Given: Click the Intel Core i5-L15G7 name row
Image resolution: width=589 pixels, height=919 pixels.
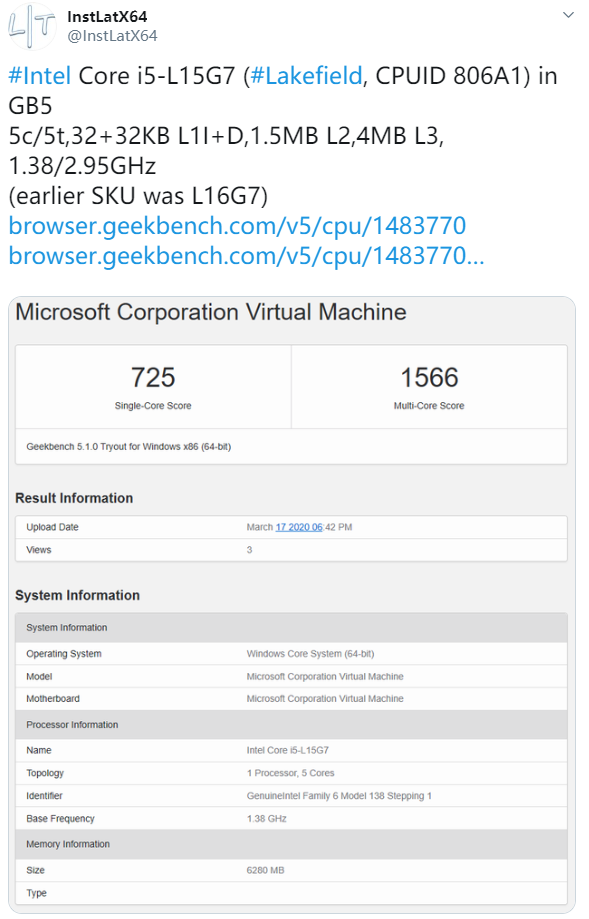Looking at the screenshot, I should [290, 750].
